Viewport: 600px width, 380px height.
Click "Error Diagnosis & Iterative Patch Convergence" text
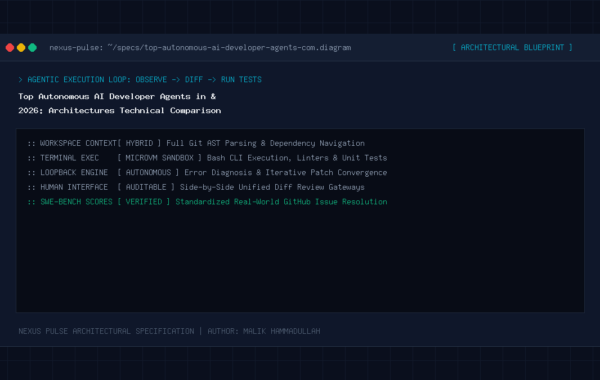coord(286,173)
